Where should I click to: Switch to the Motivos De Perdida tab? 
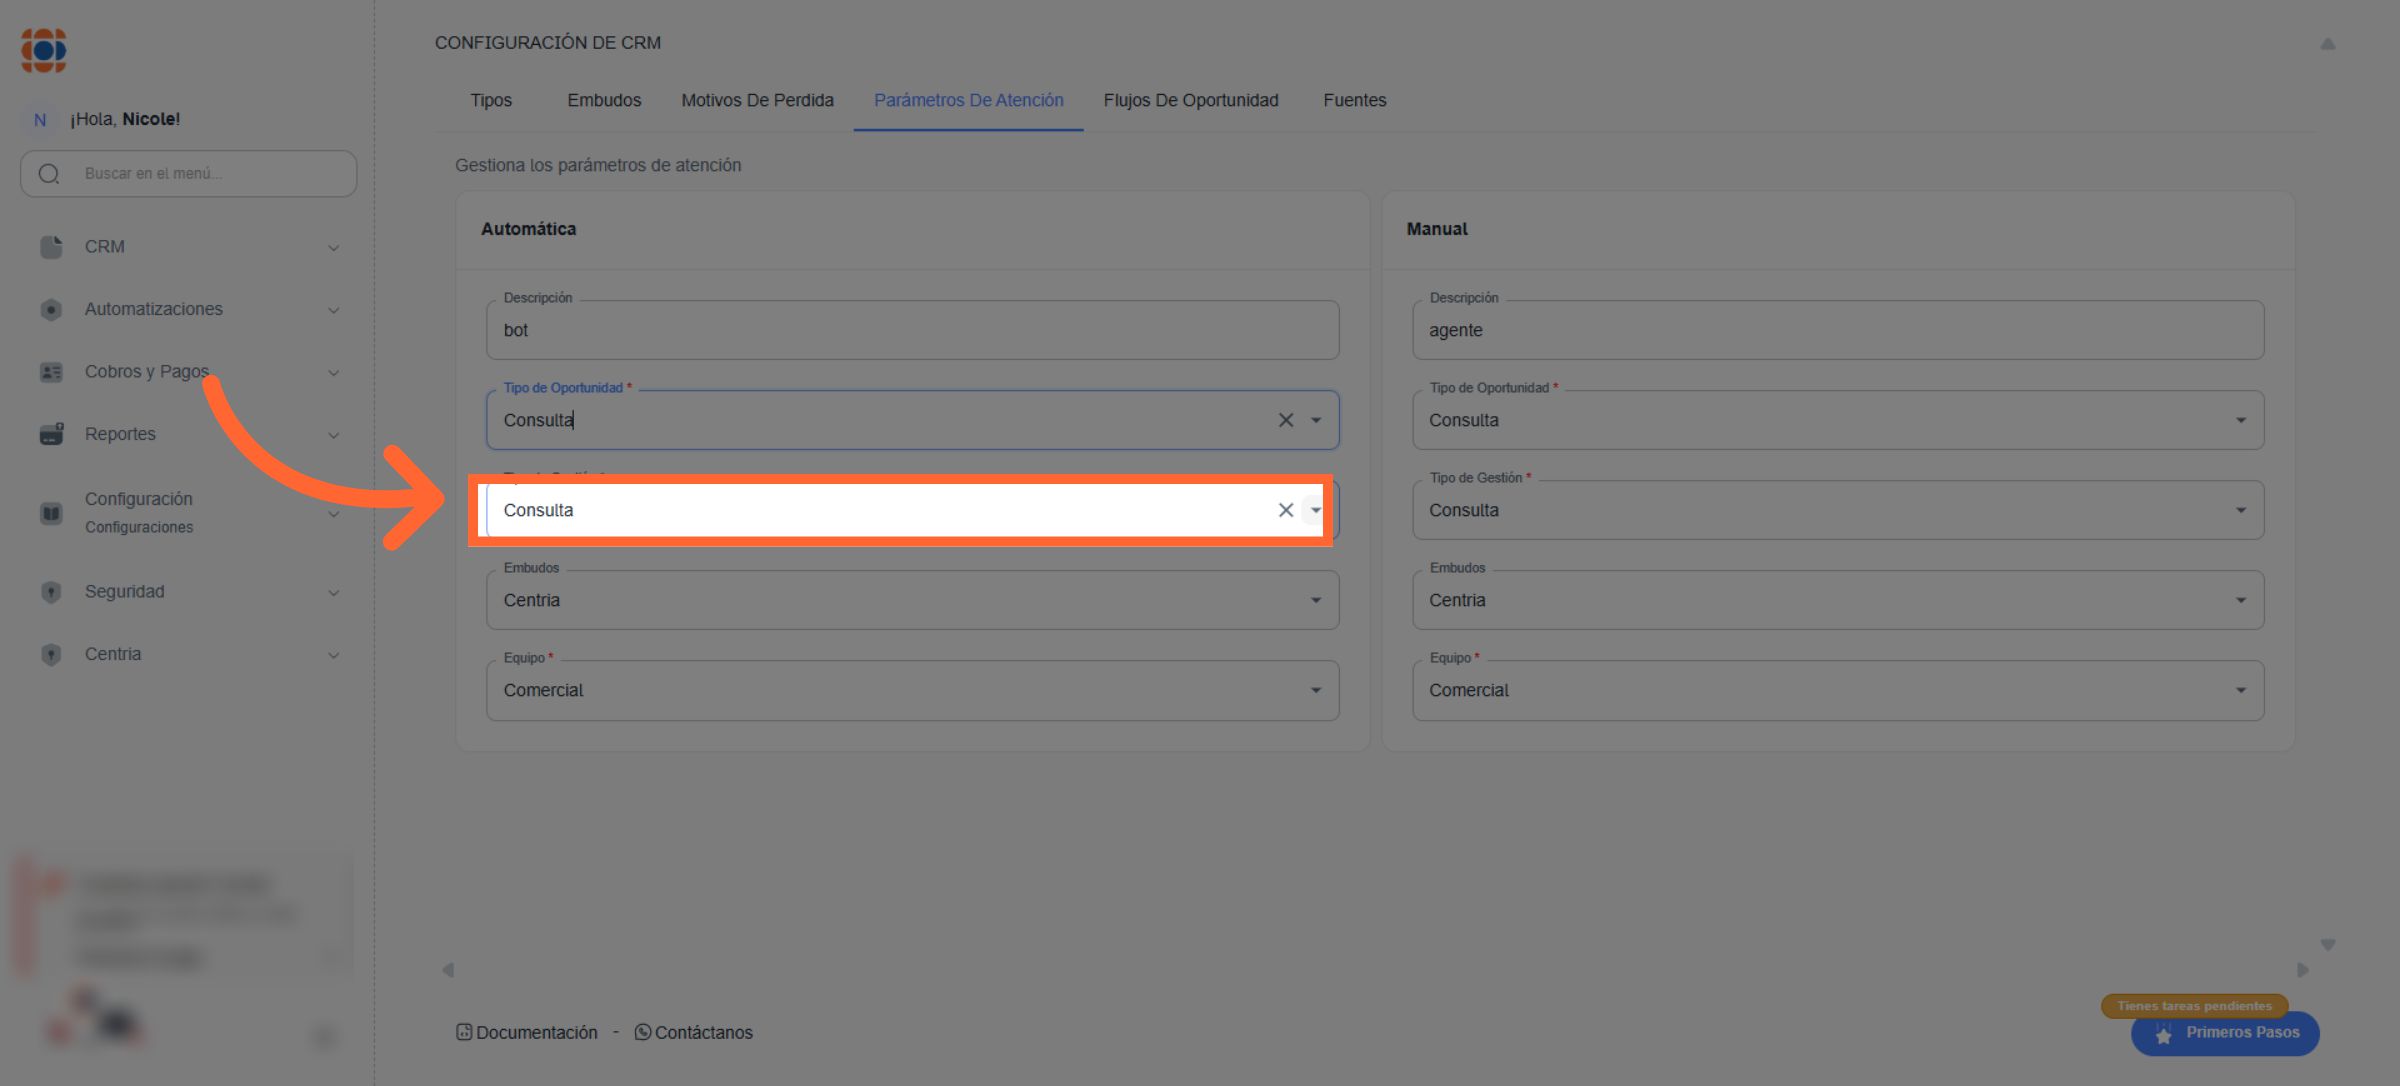click(x=757, y=100)
